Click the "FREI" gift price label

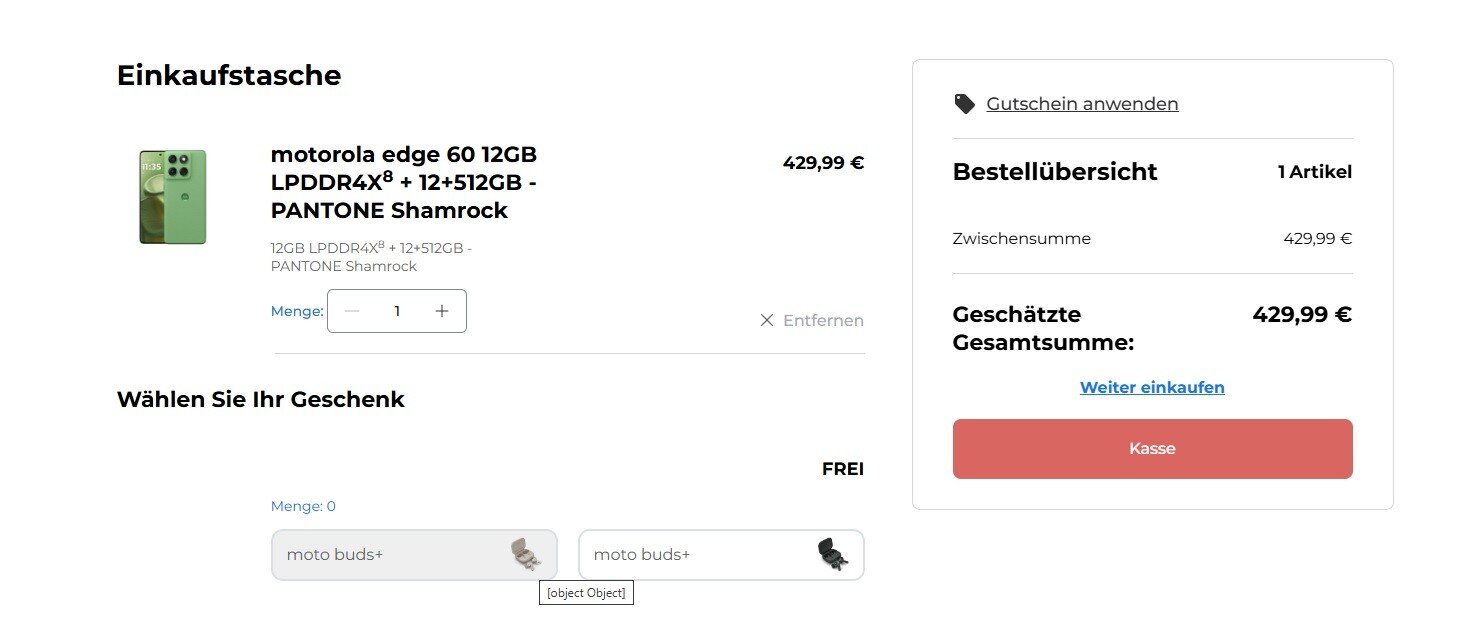842,469
